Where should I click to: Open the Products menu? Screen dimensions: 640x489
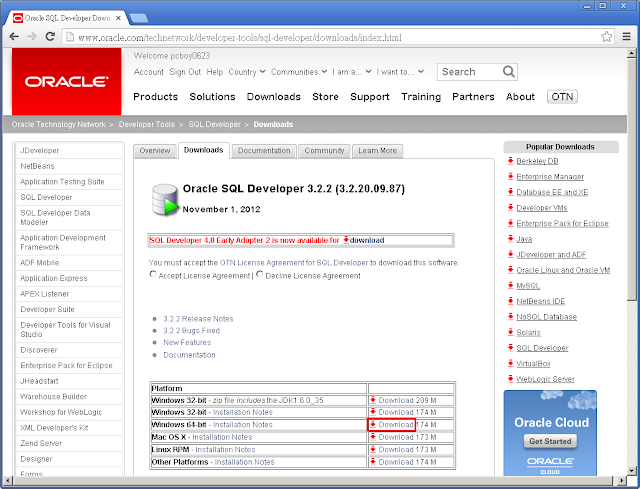(156, 97)
